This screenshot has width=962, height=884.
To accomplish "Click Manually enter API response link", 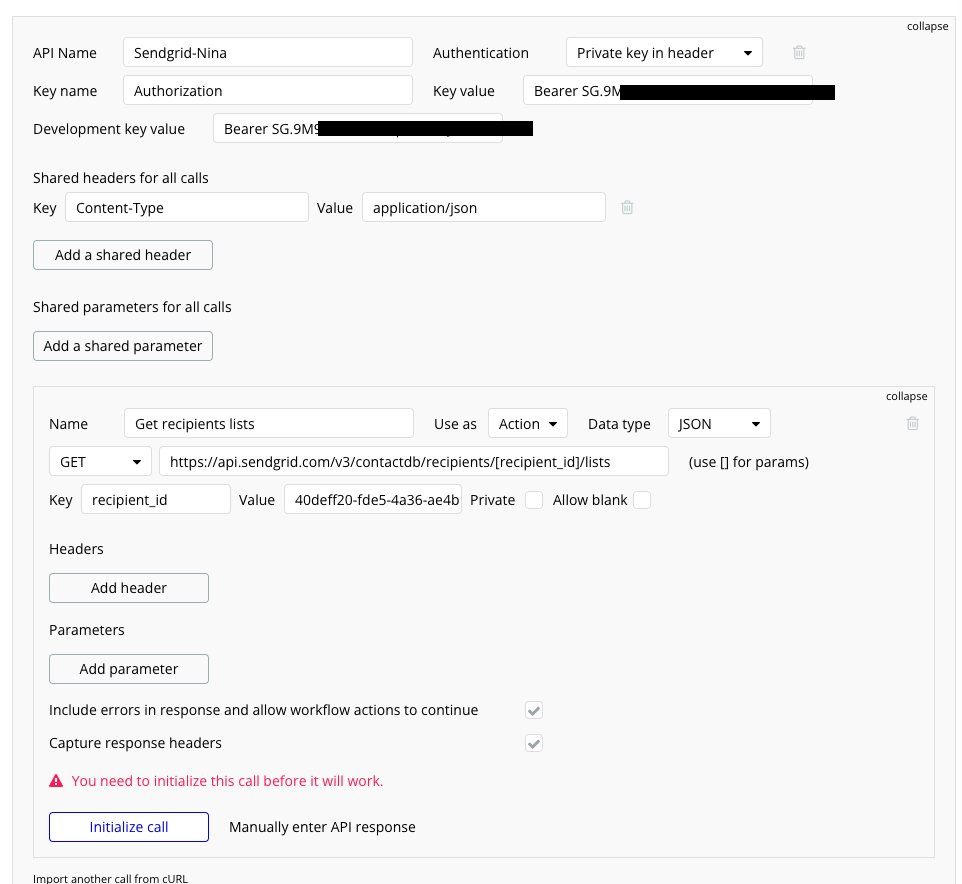I will coord(322,827).
